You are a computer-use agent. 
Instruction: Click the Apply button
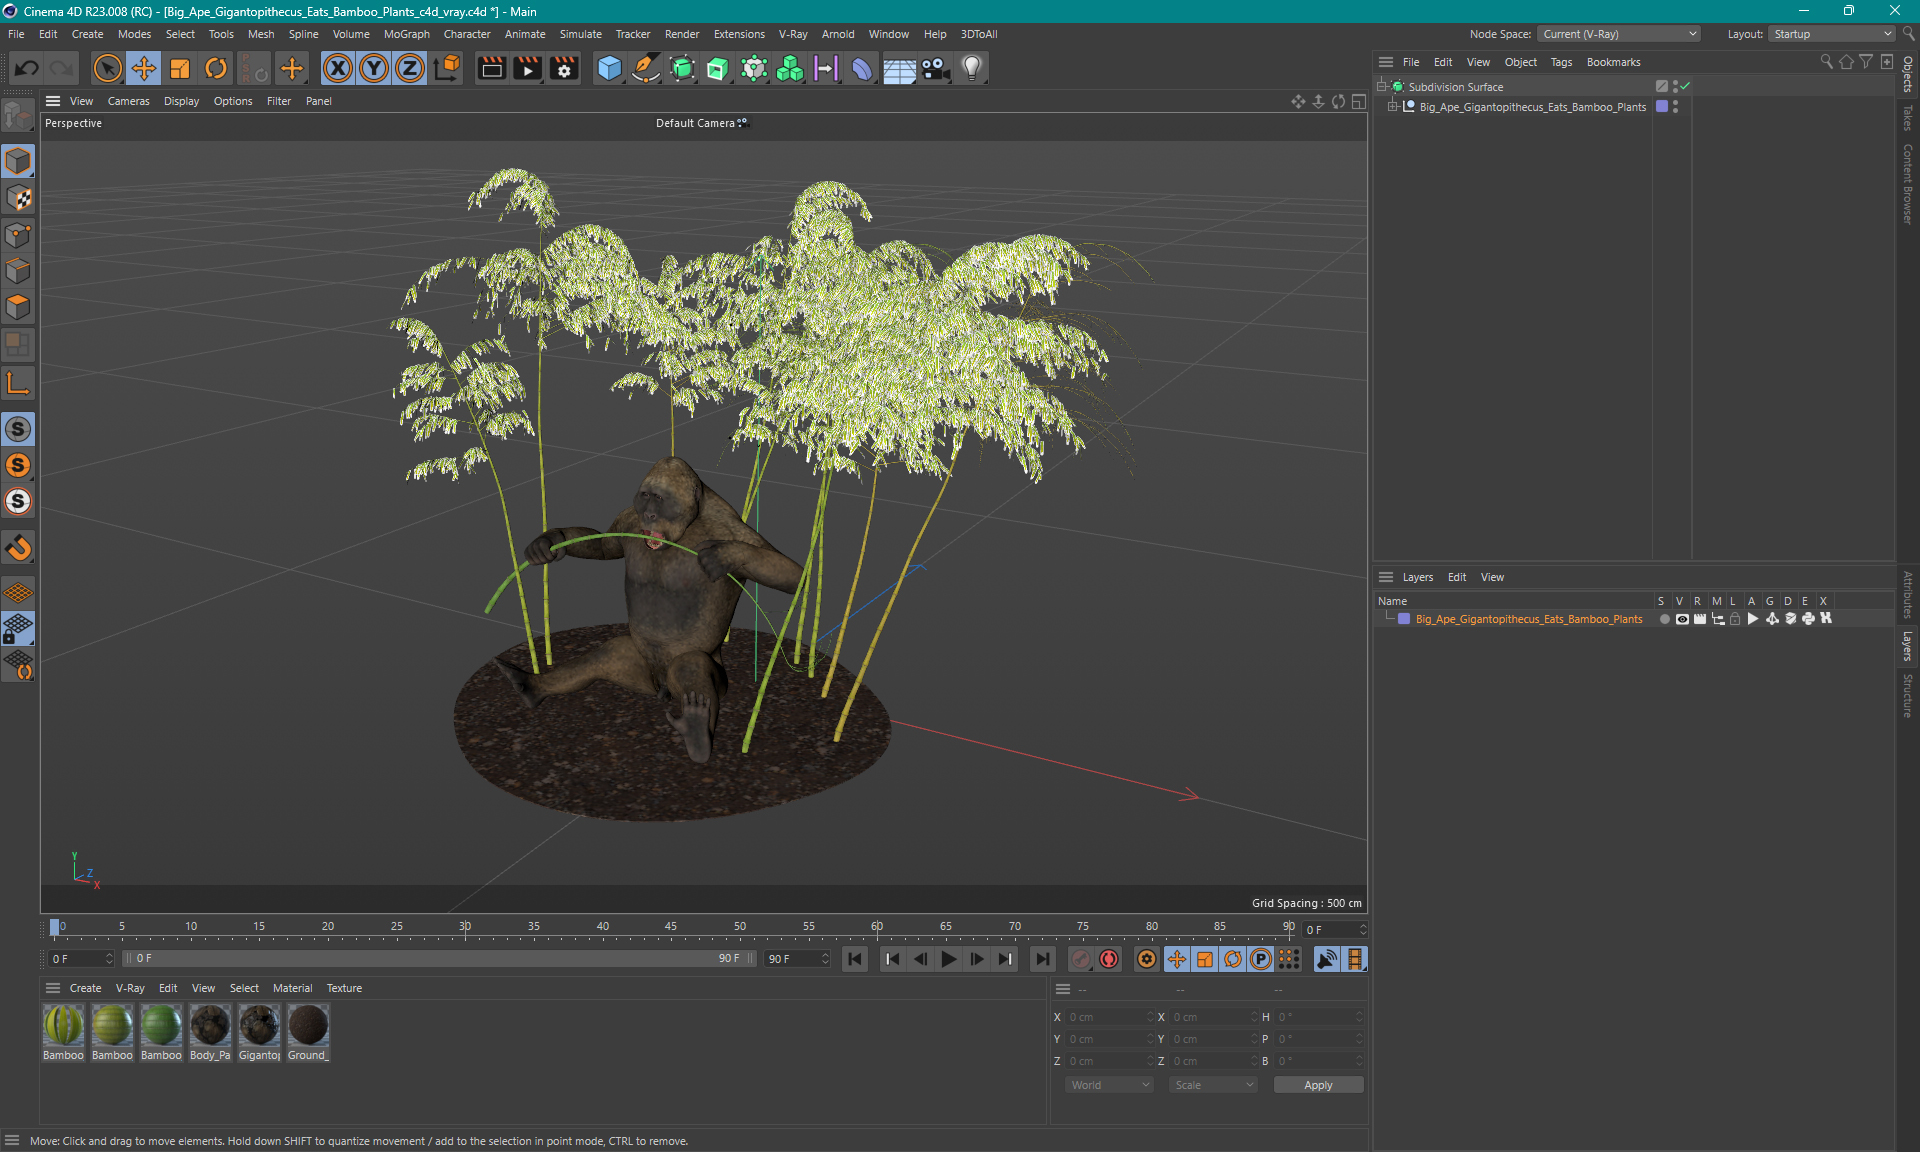1317,1085
